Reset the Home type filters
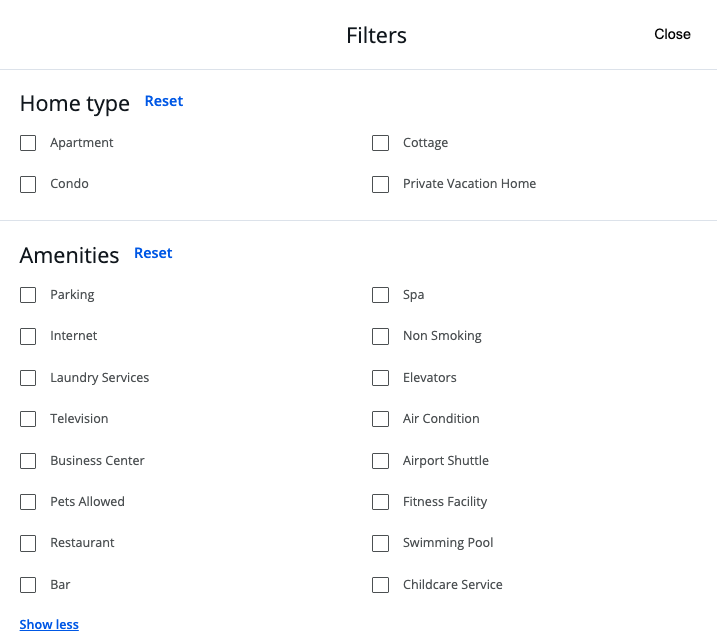Viewport: 717px width, 641px height. coord(164,101)
